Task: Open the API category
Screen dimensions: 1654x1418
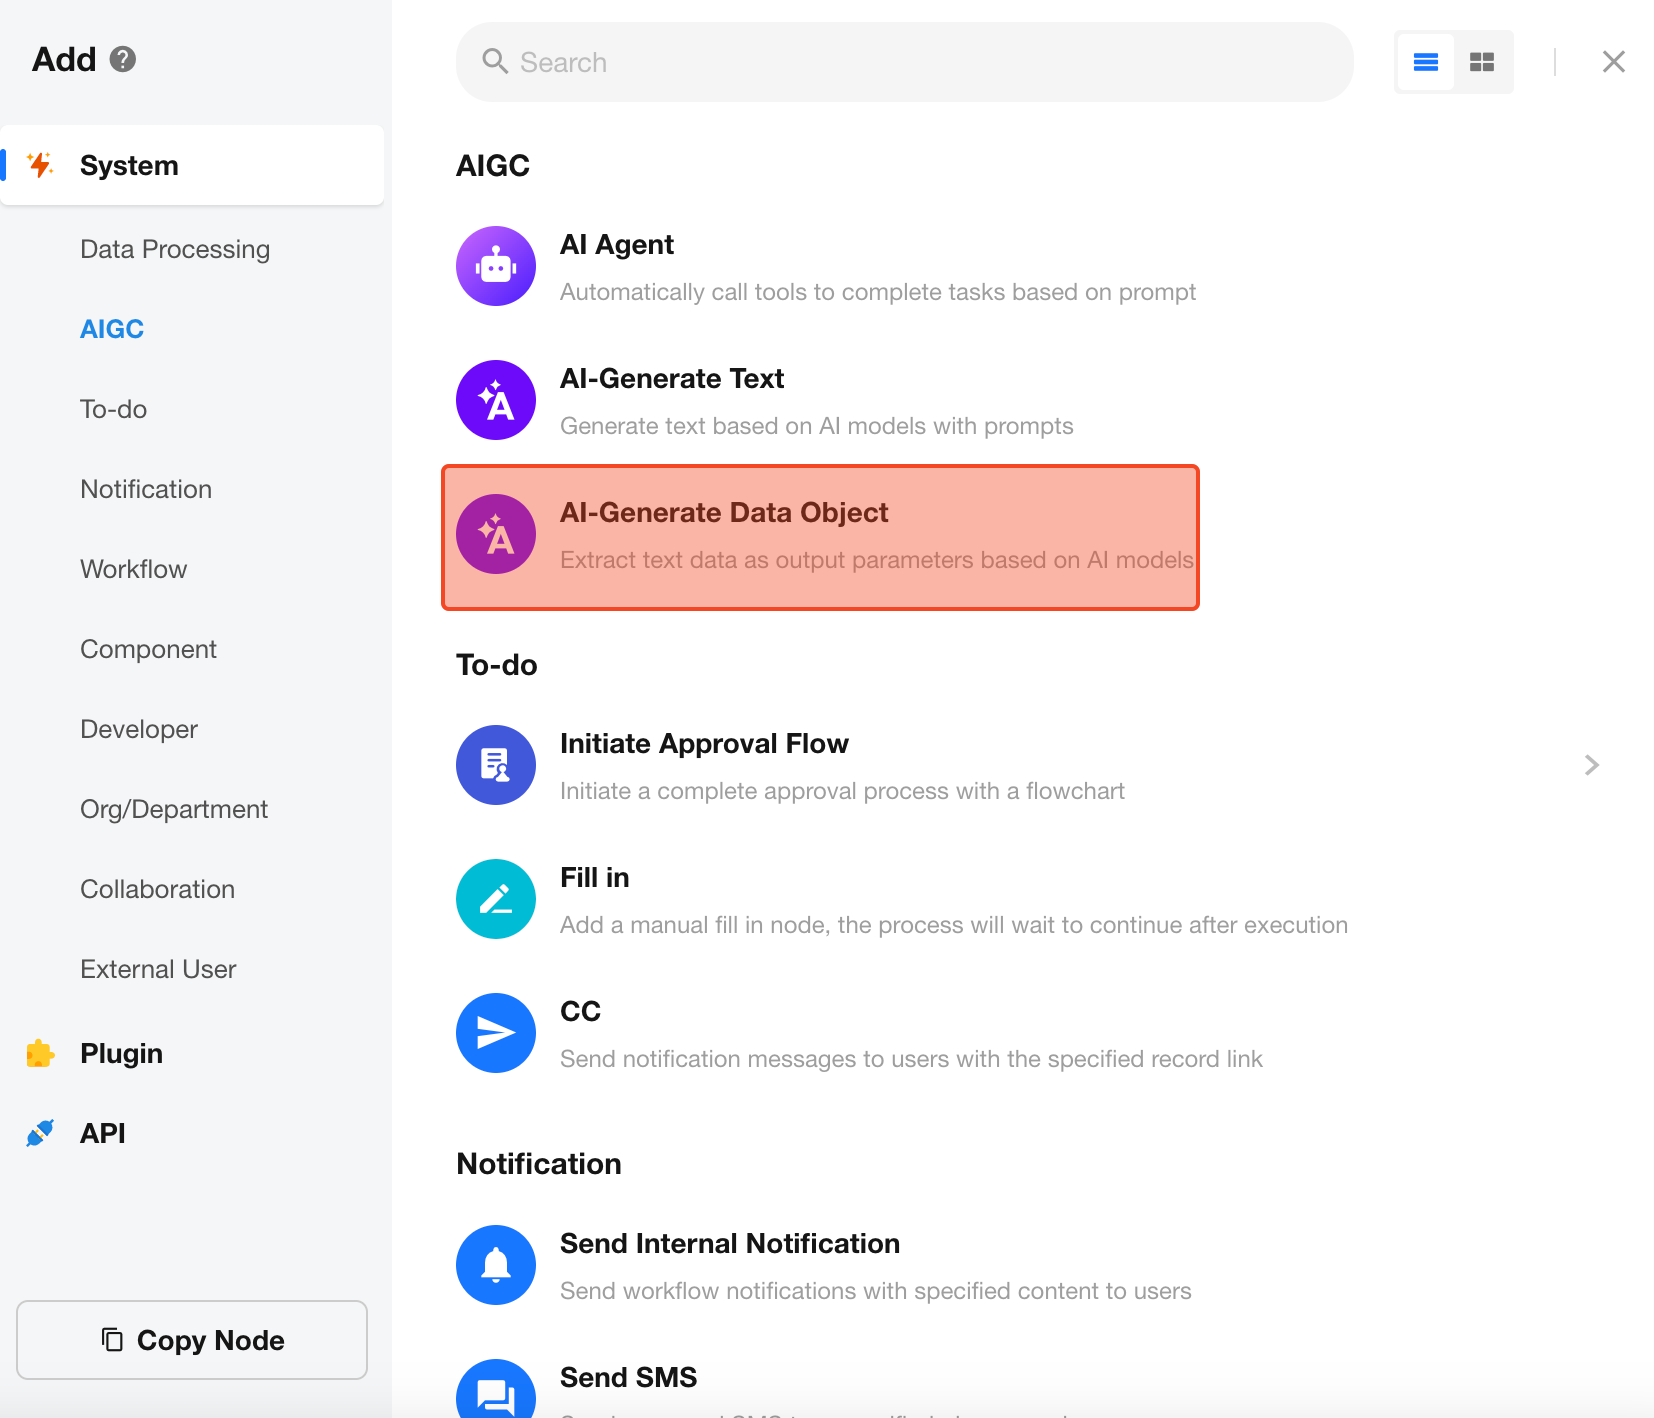Action: tap(103, 1133)
